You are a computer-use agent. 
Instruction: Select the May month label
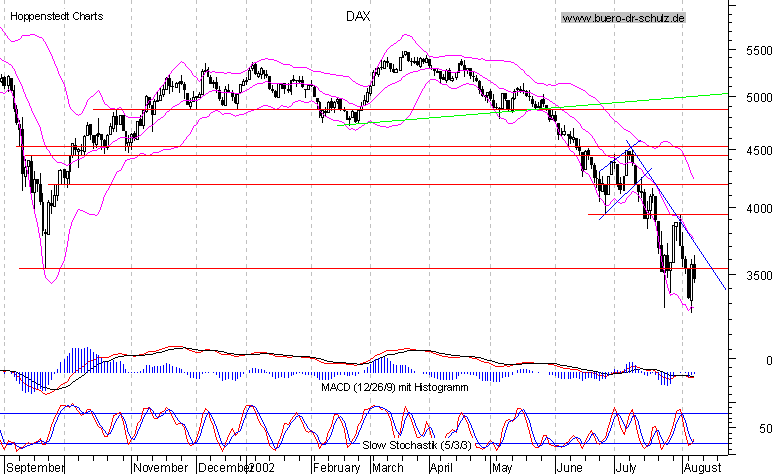(x=502, y=468)
